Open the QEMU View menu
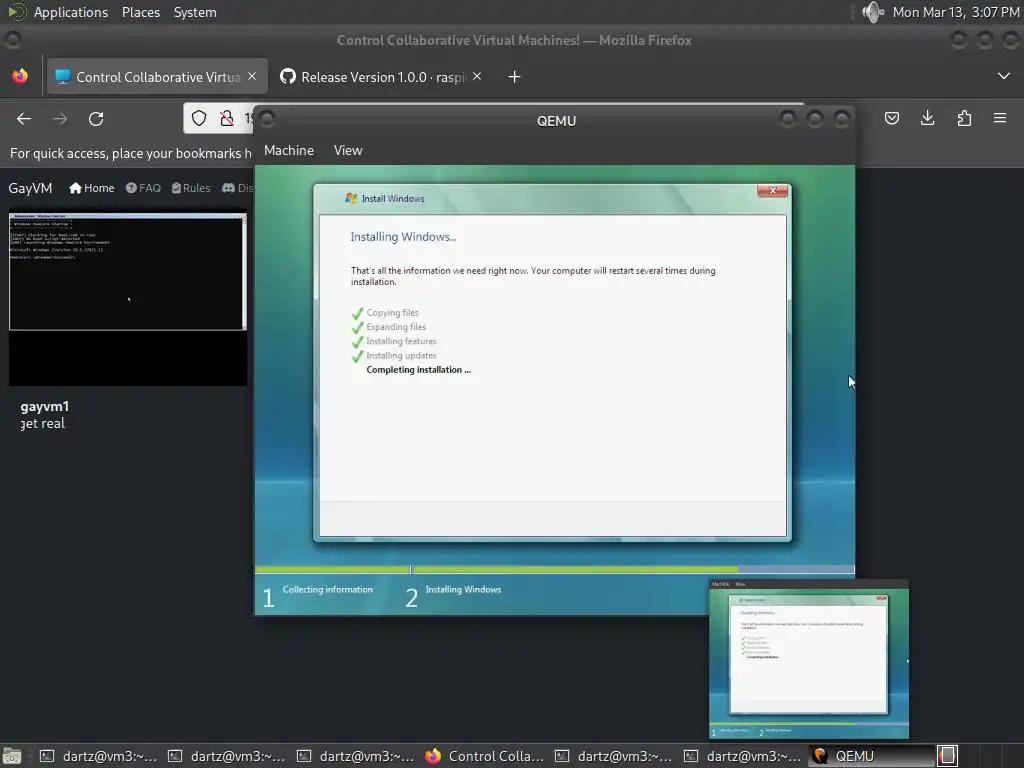This screenshot has width=1024, height=768. (348, 150)
